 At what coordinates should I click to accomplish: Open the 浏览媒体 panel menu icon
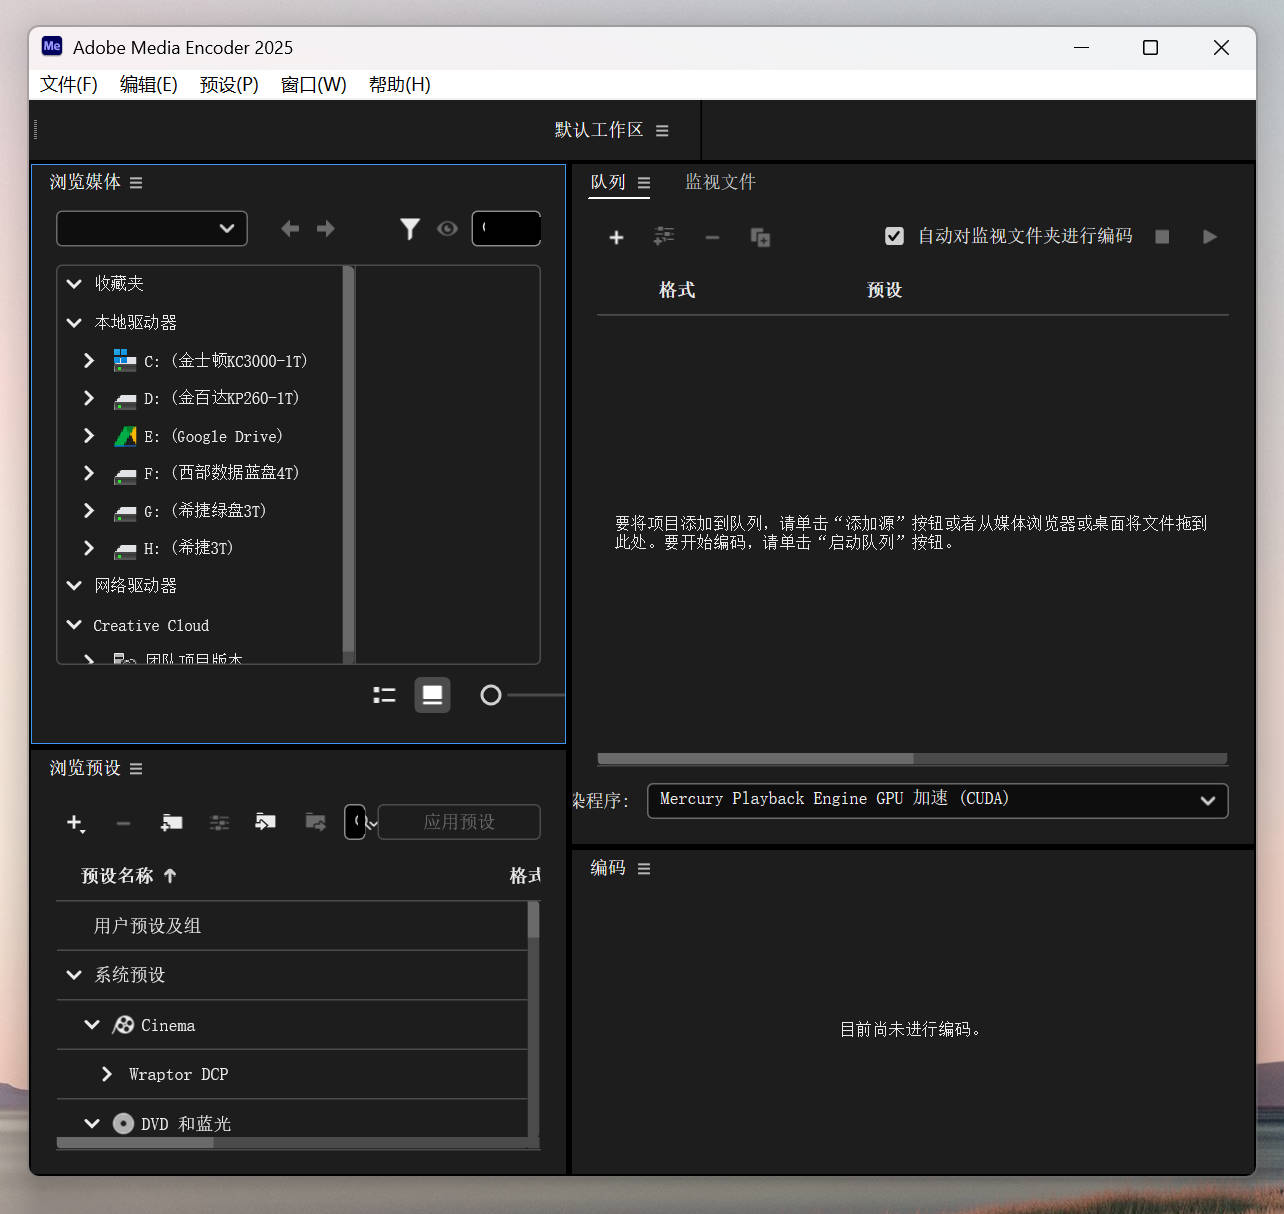pyautogui.click(x=136, y=183)
